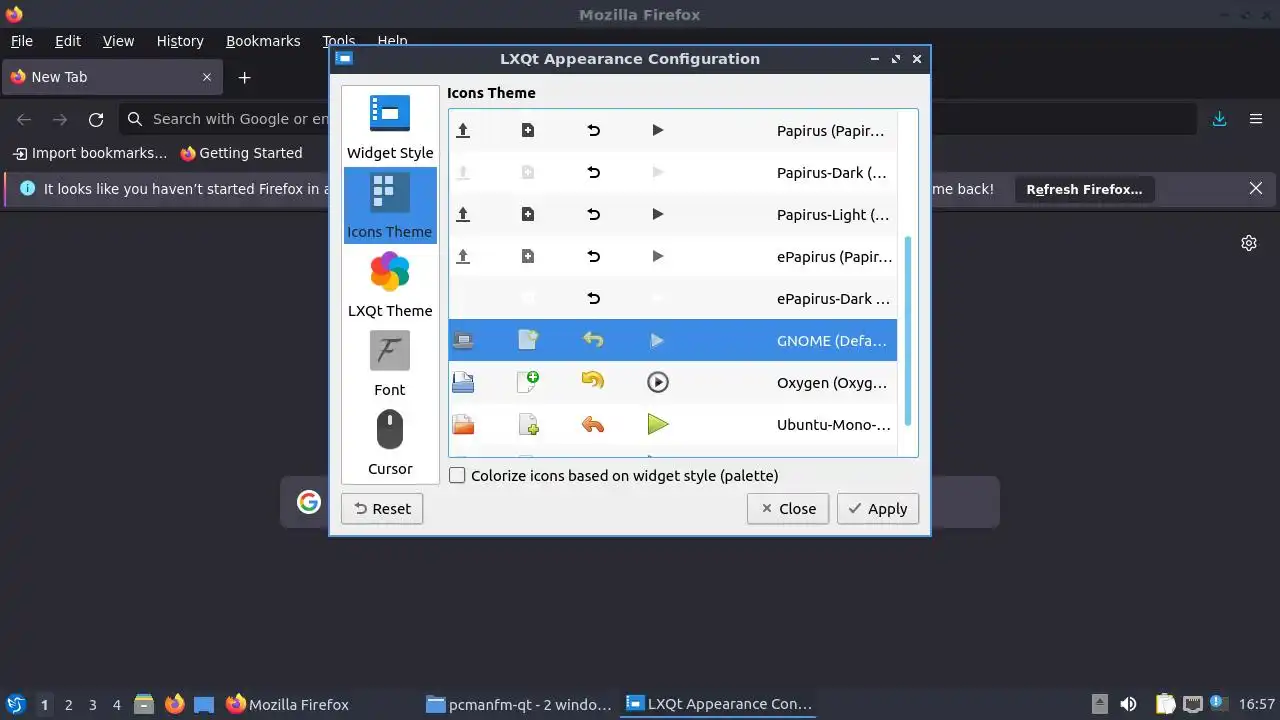Open Firefox History menu

[x=180, y=41]
